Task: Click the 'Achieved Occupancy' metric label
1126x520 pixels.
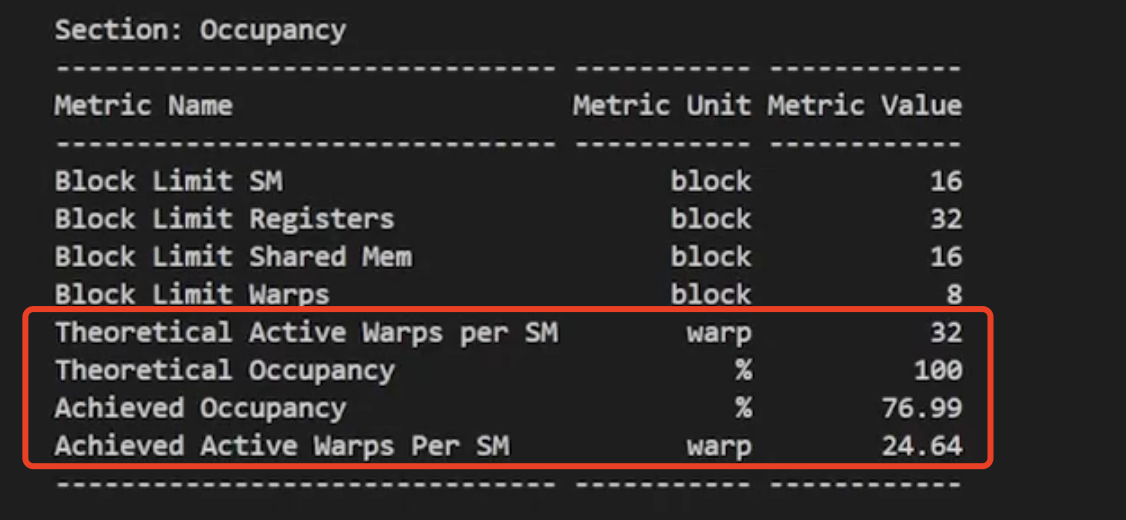Action: [x=200, y=409]
